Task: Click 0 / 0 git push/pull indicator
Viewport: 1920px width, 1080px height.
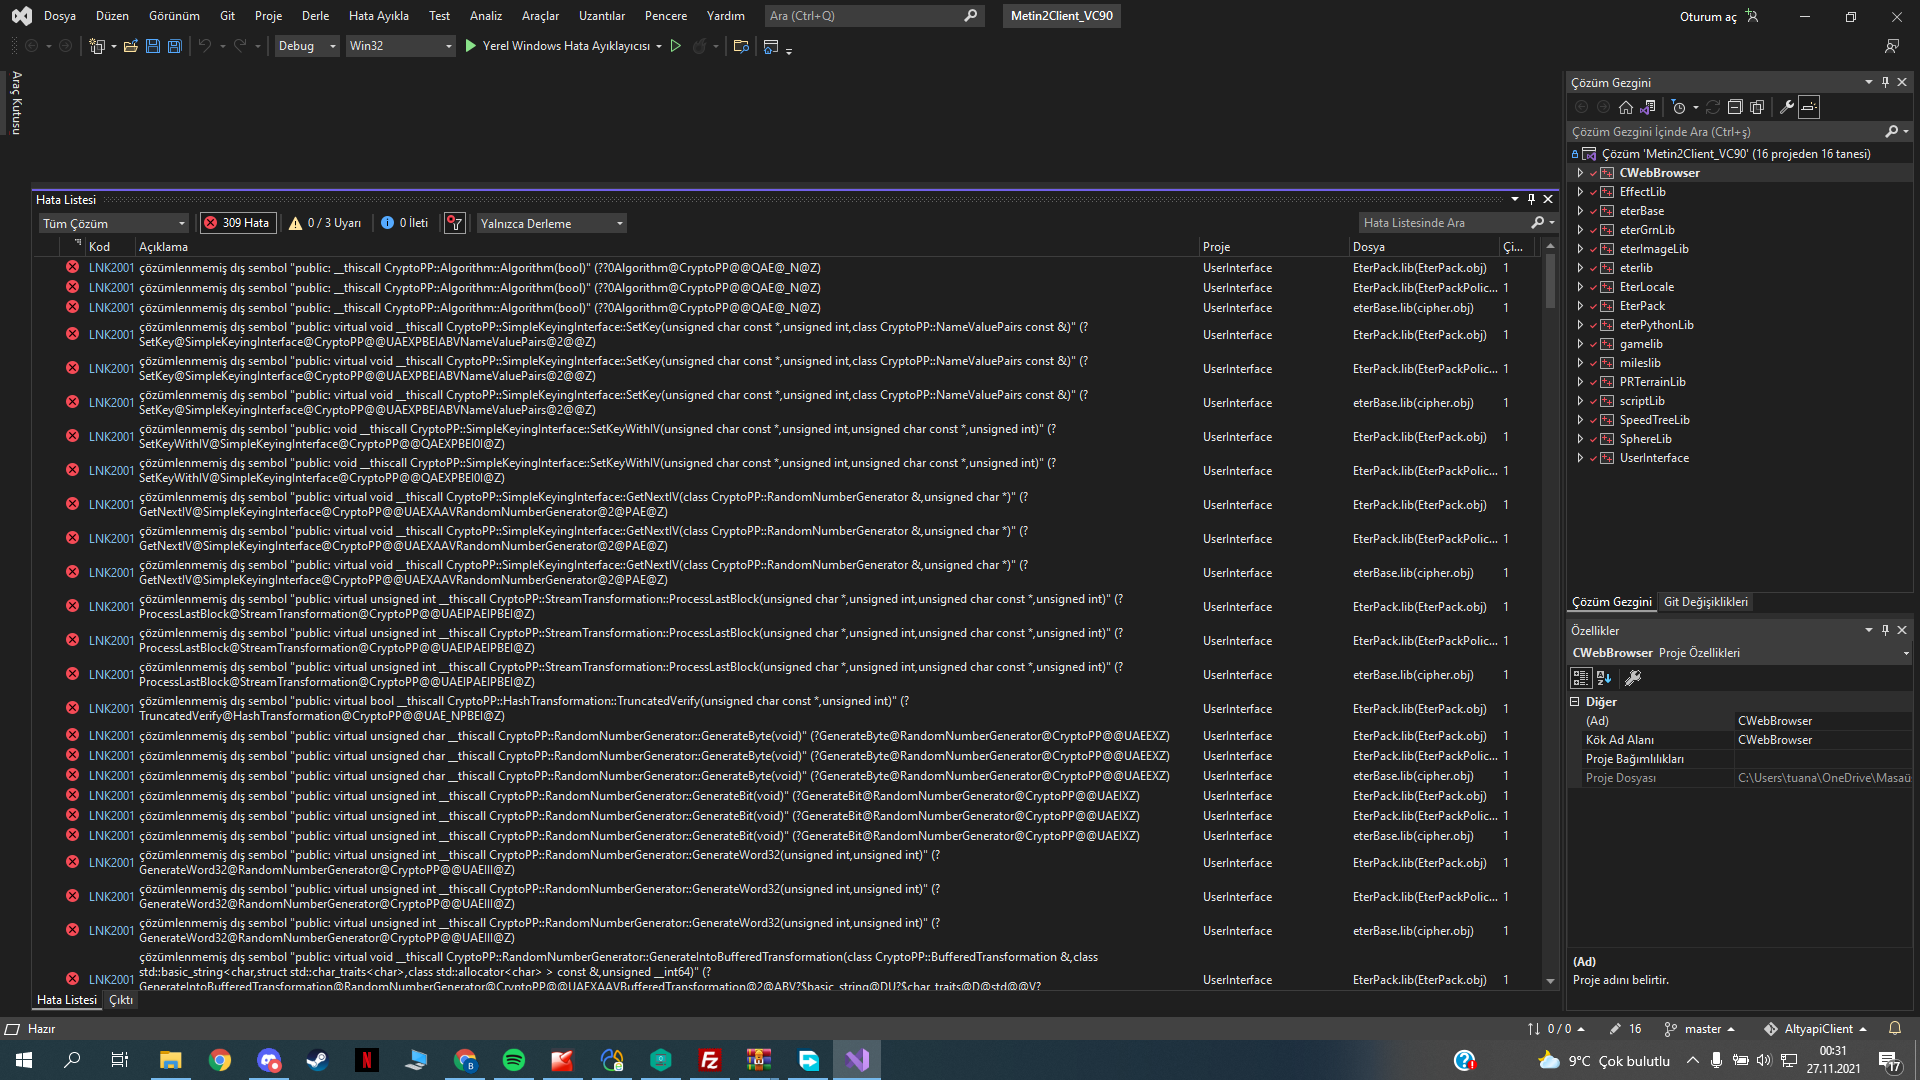Action: pyautogui.click(x=1556, y=1029)
